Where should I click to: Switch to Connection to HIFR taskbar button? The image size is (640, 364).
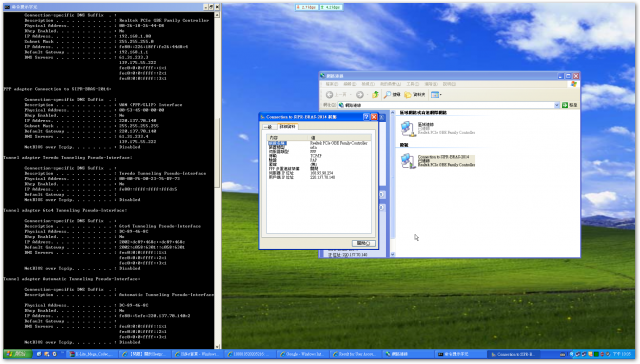point(513,354)
